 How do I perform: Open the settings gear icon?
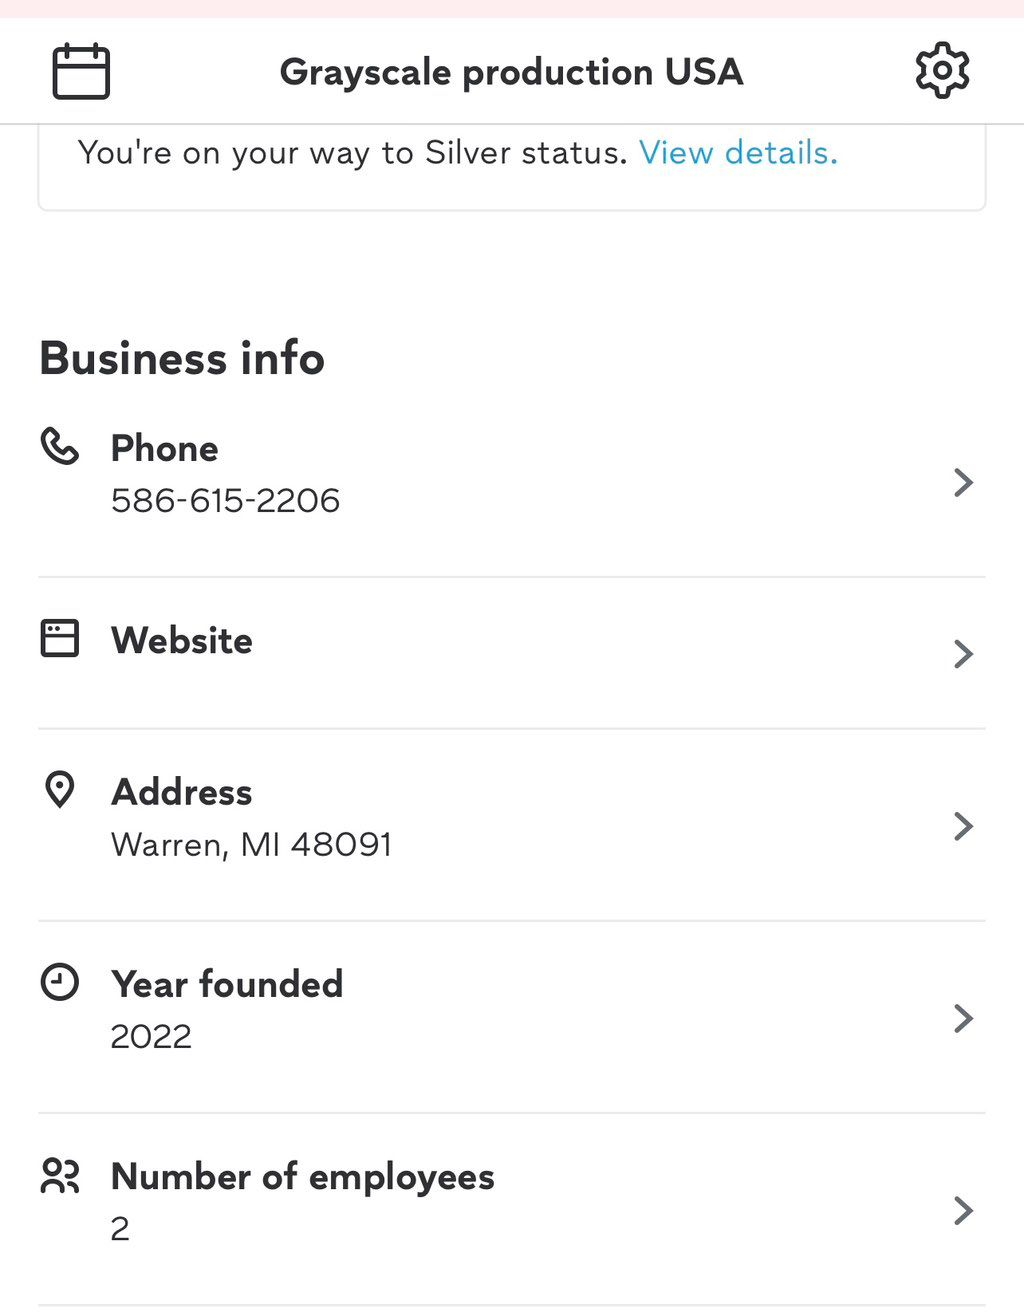(x=942, y=71)
